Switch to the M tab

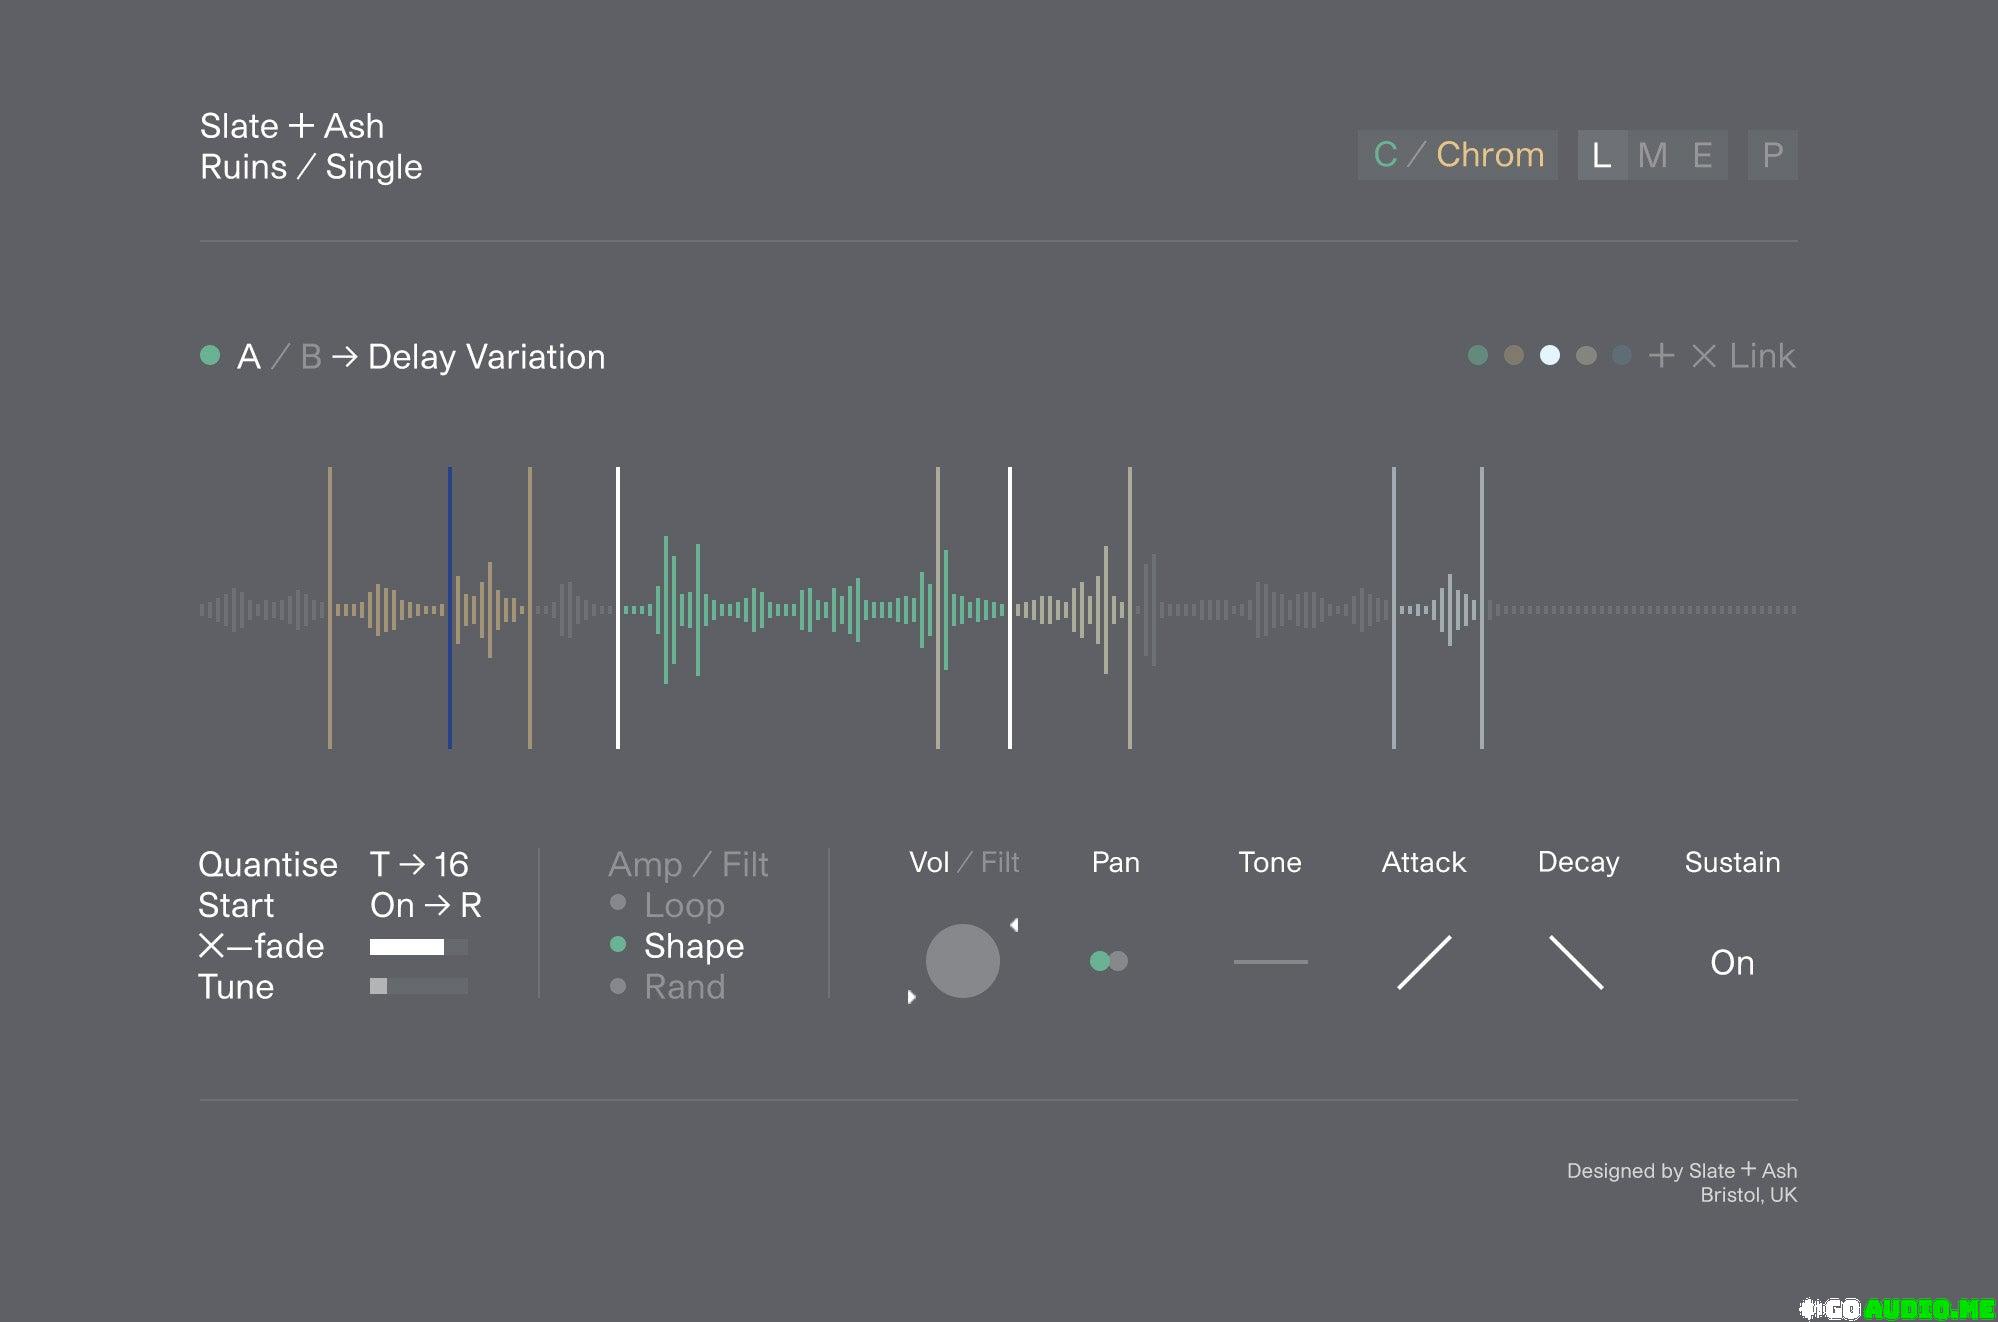pyautogui.click(x=1652, y=155)
